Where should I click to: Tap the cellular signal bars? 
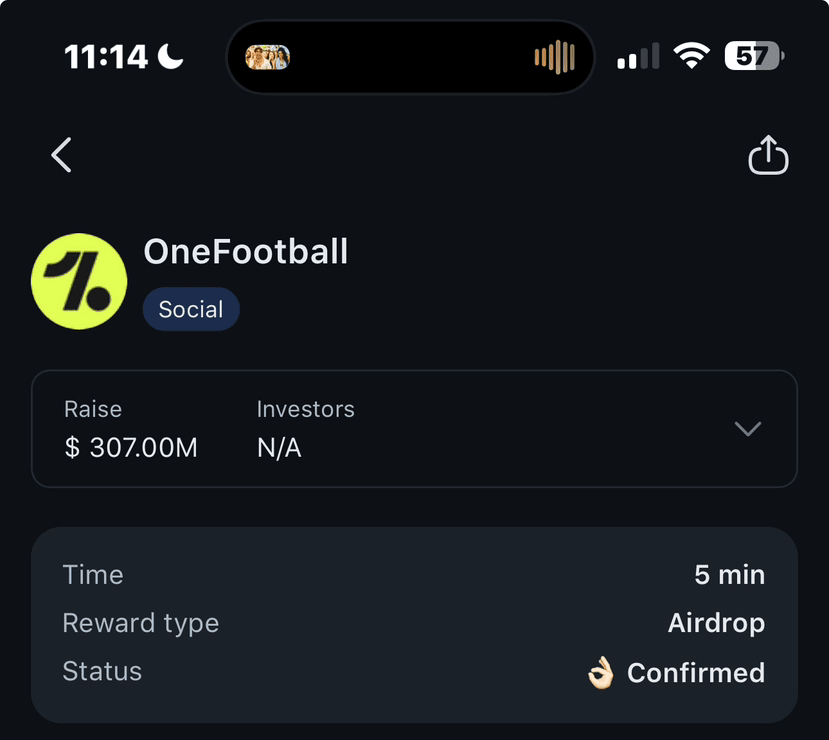pos(638,57)
